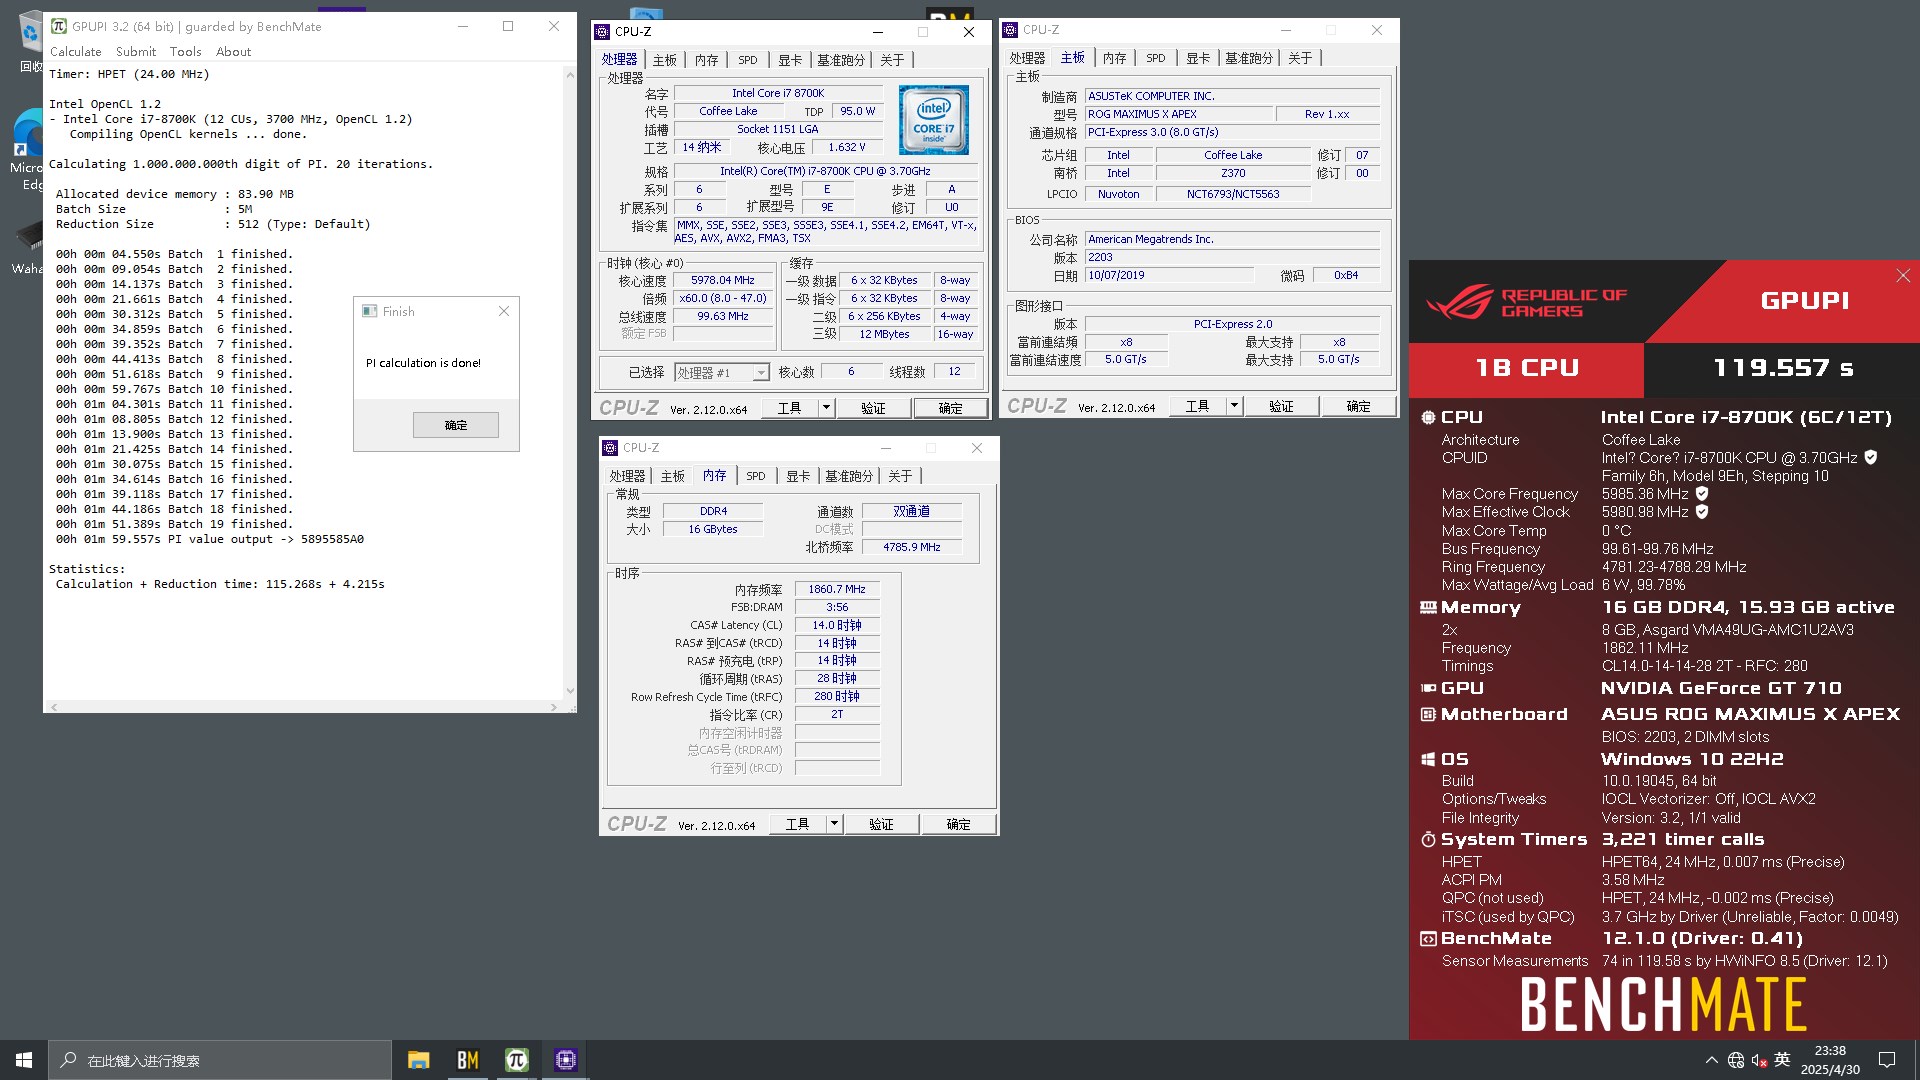Click the CPU-Z processor window title icon
The width and height of the screenshot is (1920, 1080).
point(602,32)
